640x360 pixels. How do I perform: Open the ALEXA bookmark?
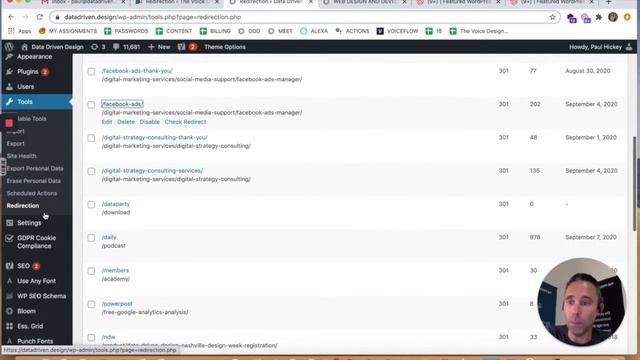point(314,31)
